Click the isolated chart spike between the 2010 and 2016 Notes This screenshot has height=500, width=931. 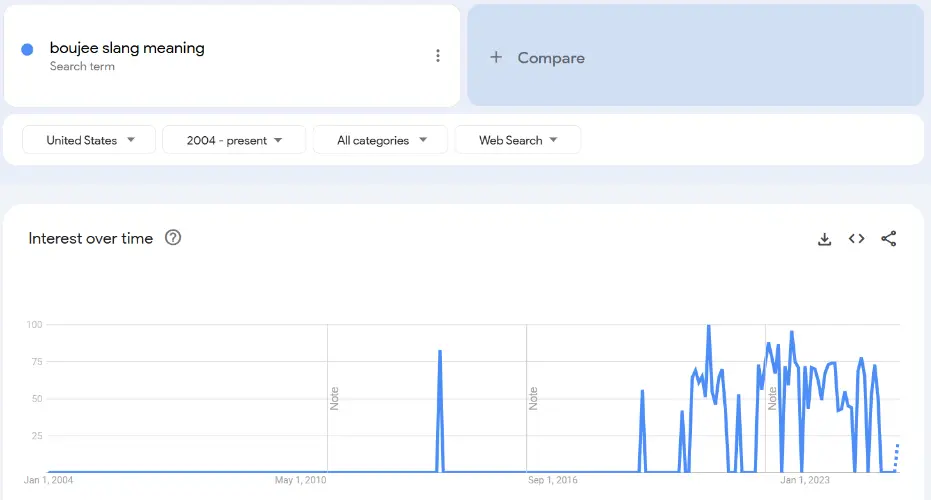(440, 410)
